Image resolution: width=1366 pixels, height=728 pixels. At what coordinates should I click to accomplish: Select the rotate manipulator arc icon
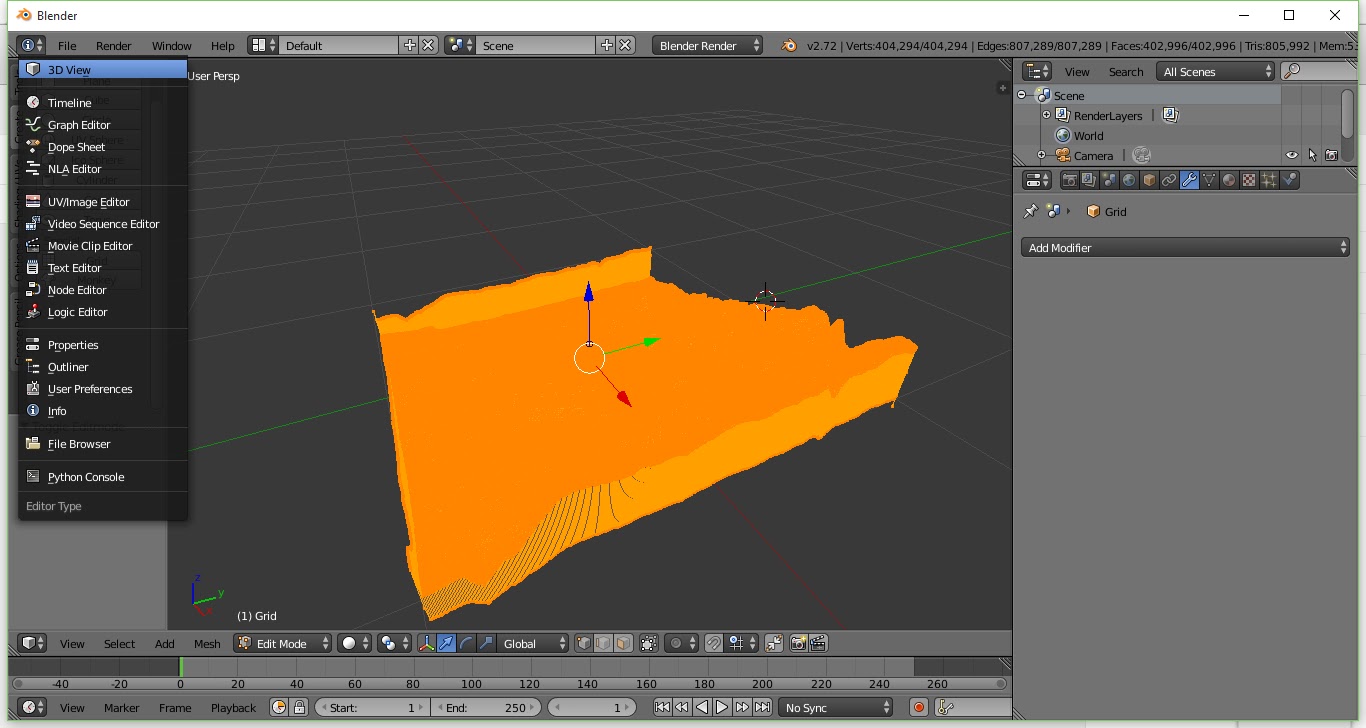click(x=467, y=643)
